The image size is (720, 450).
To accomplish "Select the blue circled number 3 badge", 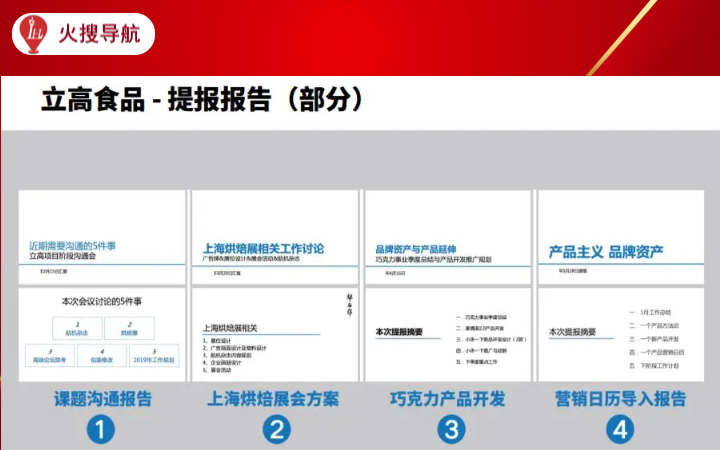I will point(451,430).
